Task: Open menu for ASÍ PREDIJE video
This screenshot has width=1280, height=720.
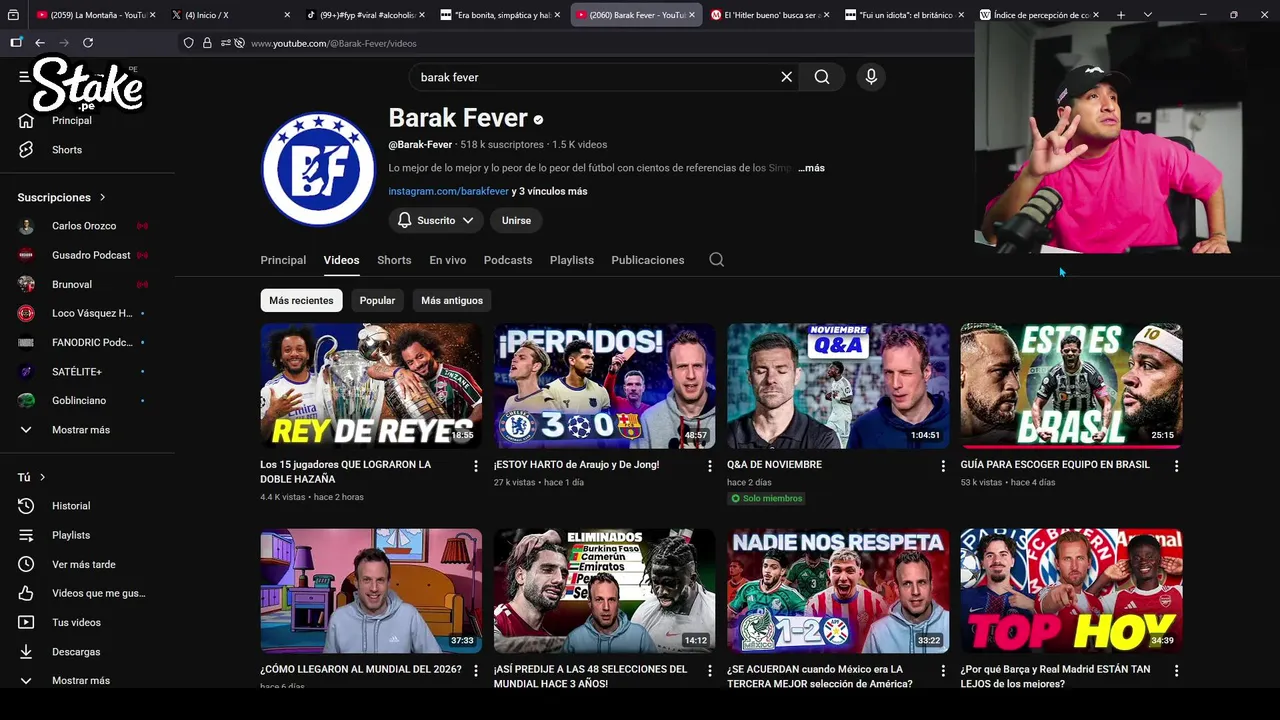Action: pyautogui.click(x=709, y=671)
